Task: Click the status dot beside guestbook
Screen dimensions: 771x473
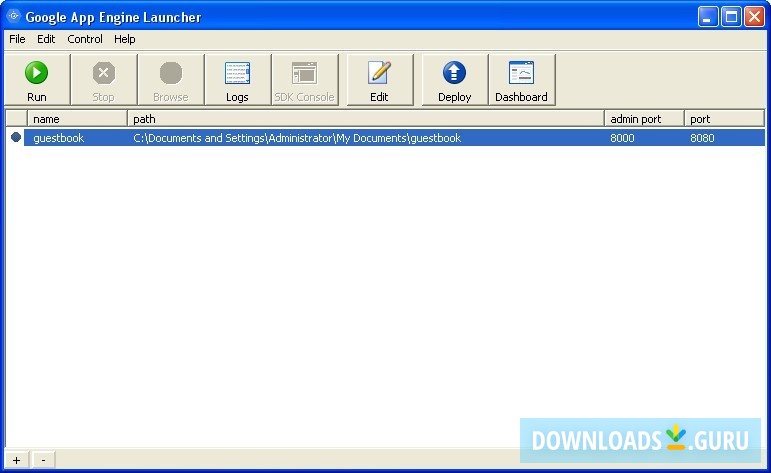Action: pyautogui.click(x=16, y=137)
